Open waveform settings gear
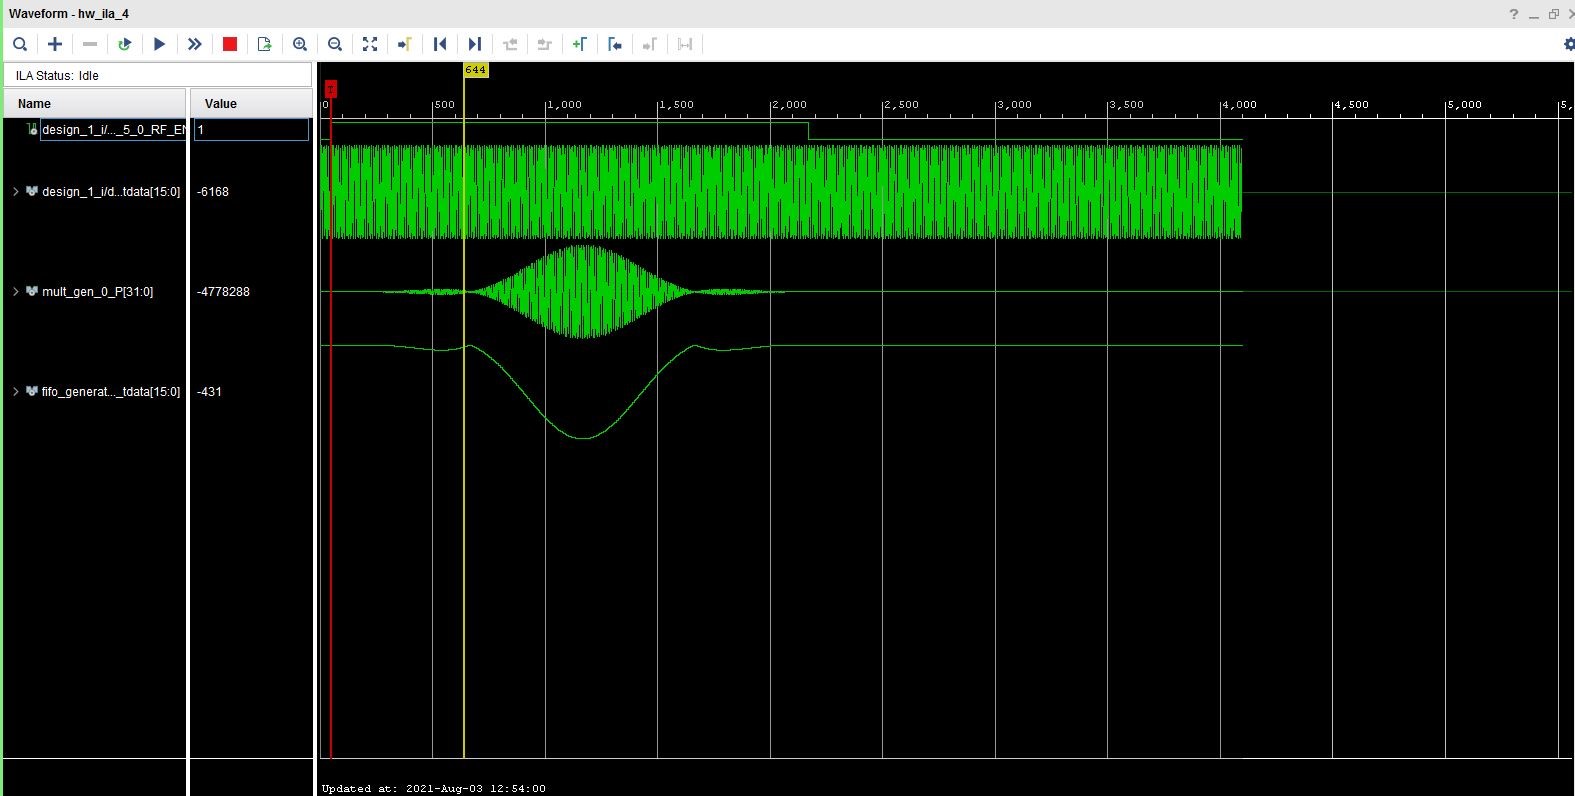The image size is (1575, 796). (1568, 44)
